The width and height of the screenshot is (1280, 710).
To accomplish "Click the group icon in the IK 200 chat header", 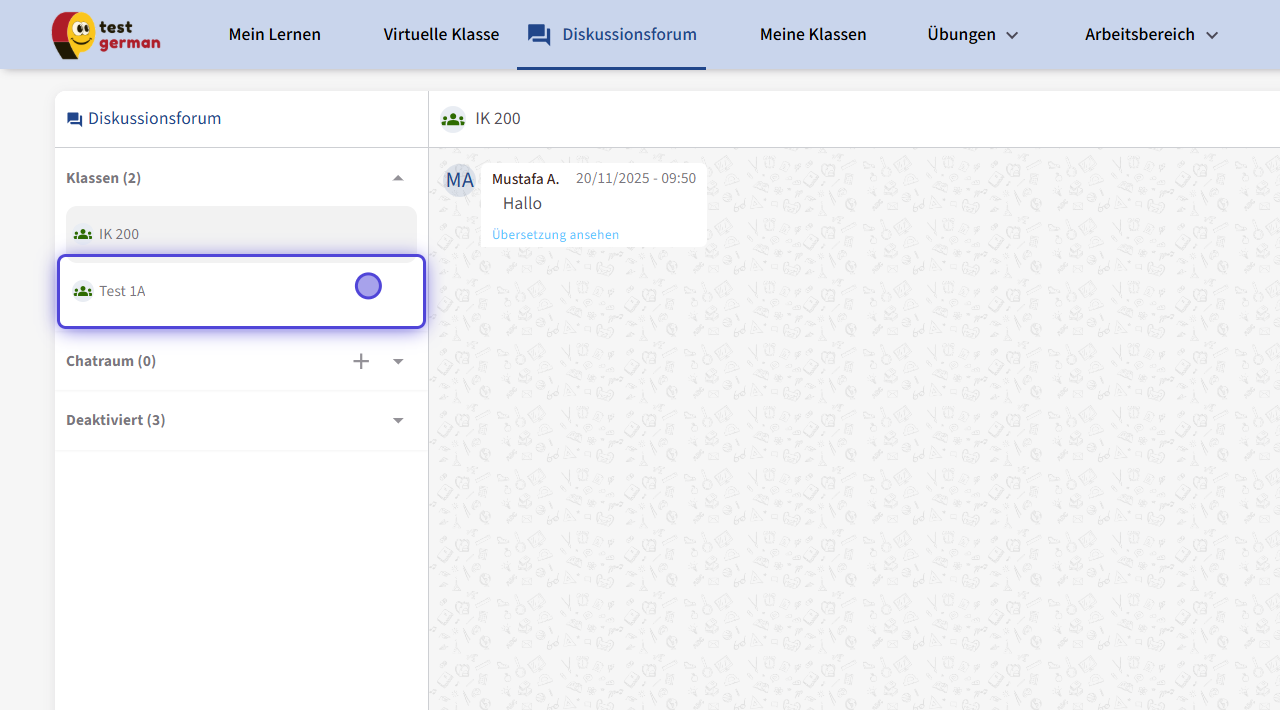I will pos(453,119).
